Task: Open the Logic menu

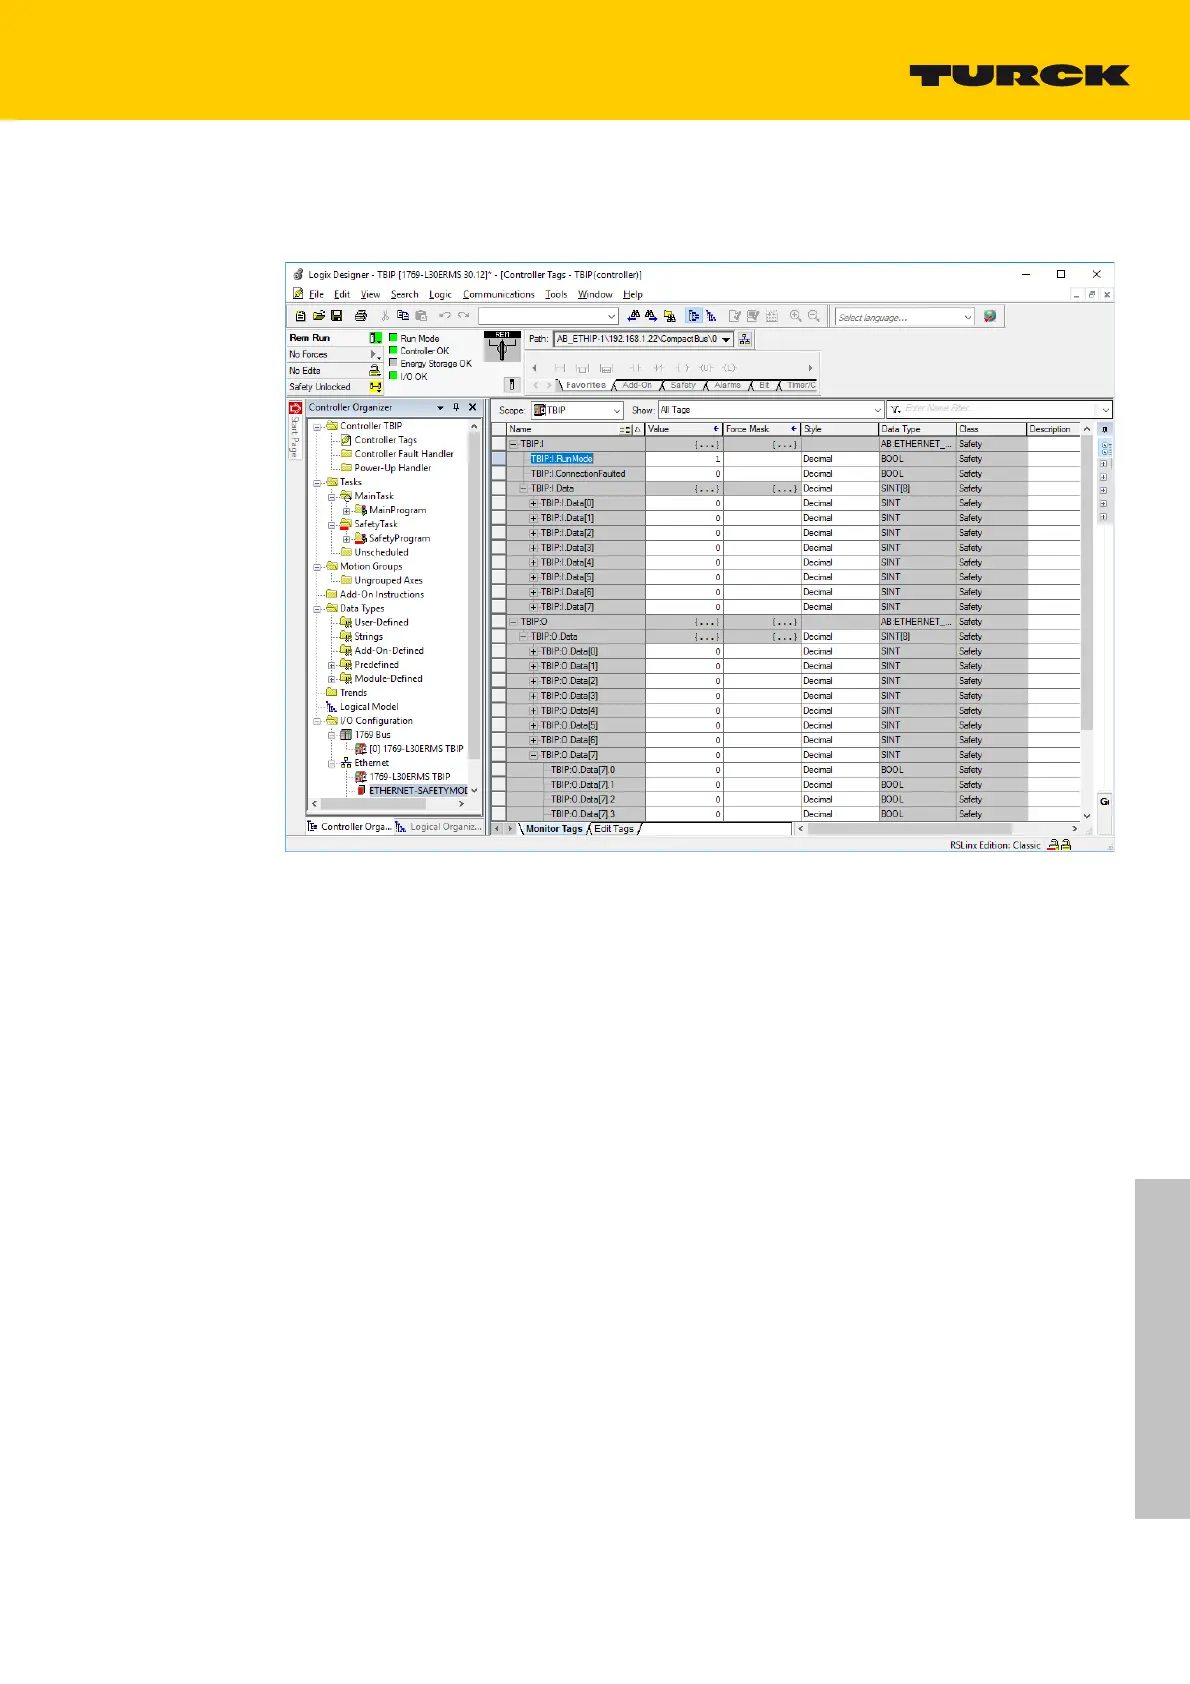Action: [x=440, y=295]
